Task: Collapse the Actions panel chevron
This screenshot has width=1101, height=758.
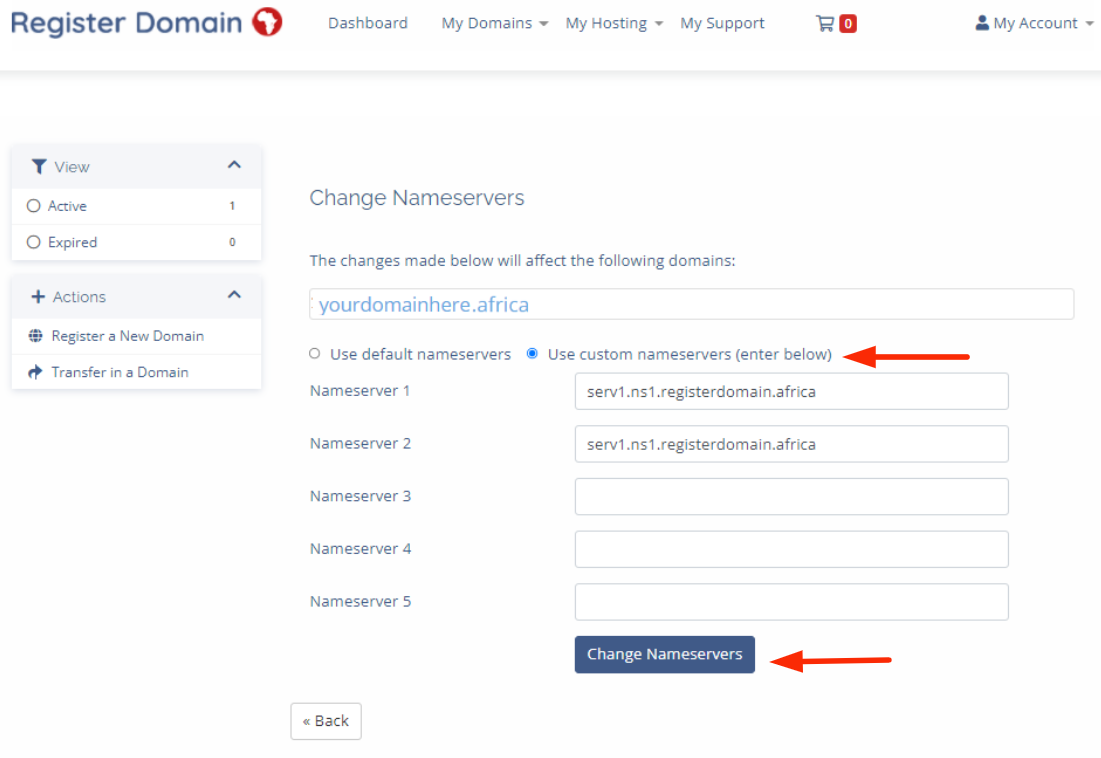Action: (234, 296)
